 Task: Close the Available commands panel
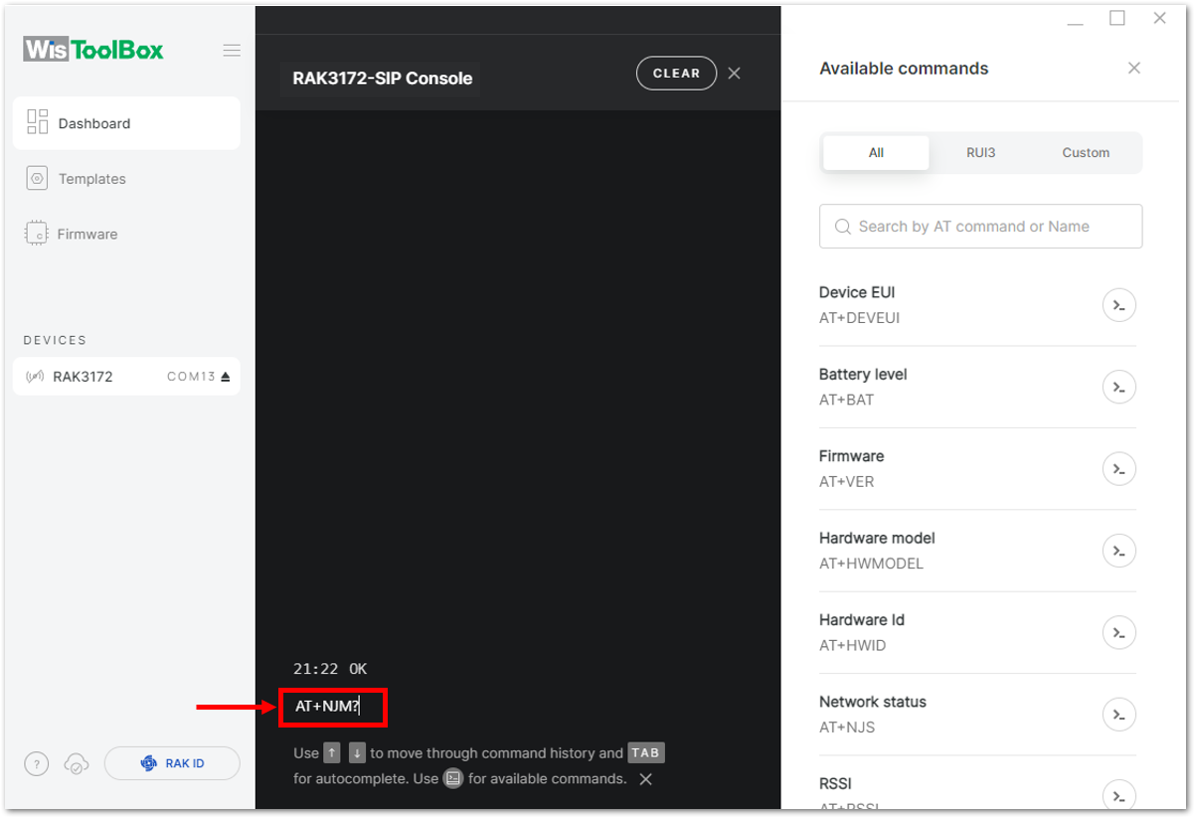click(1134, 69)
